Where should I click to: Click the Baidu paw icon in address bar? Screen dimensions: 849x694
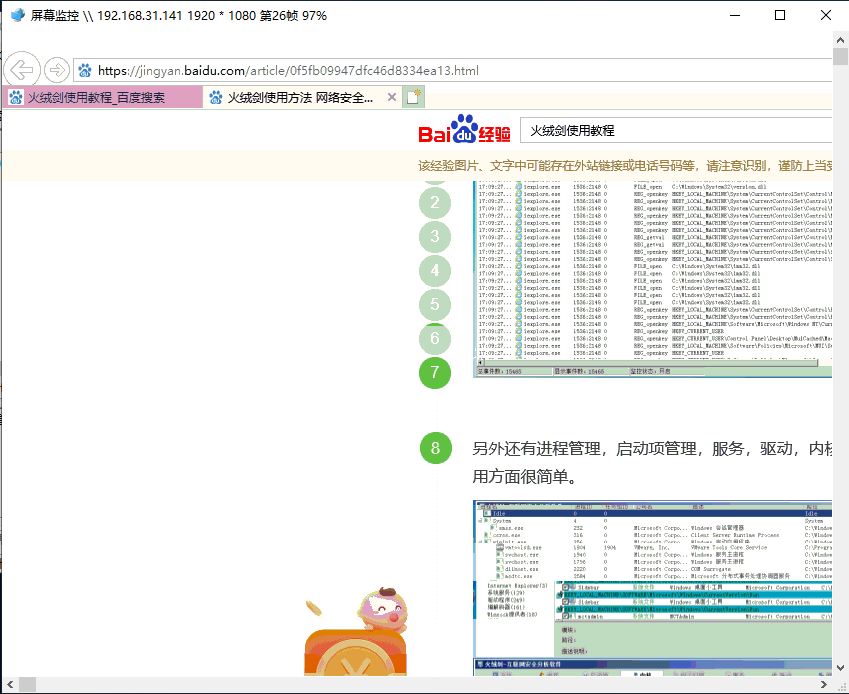(85, 70)
